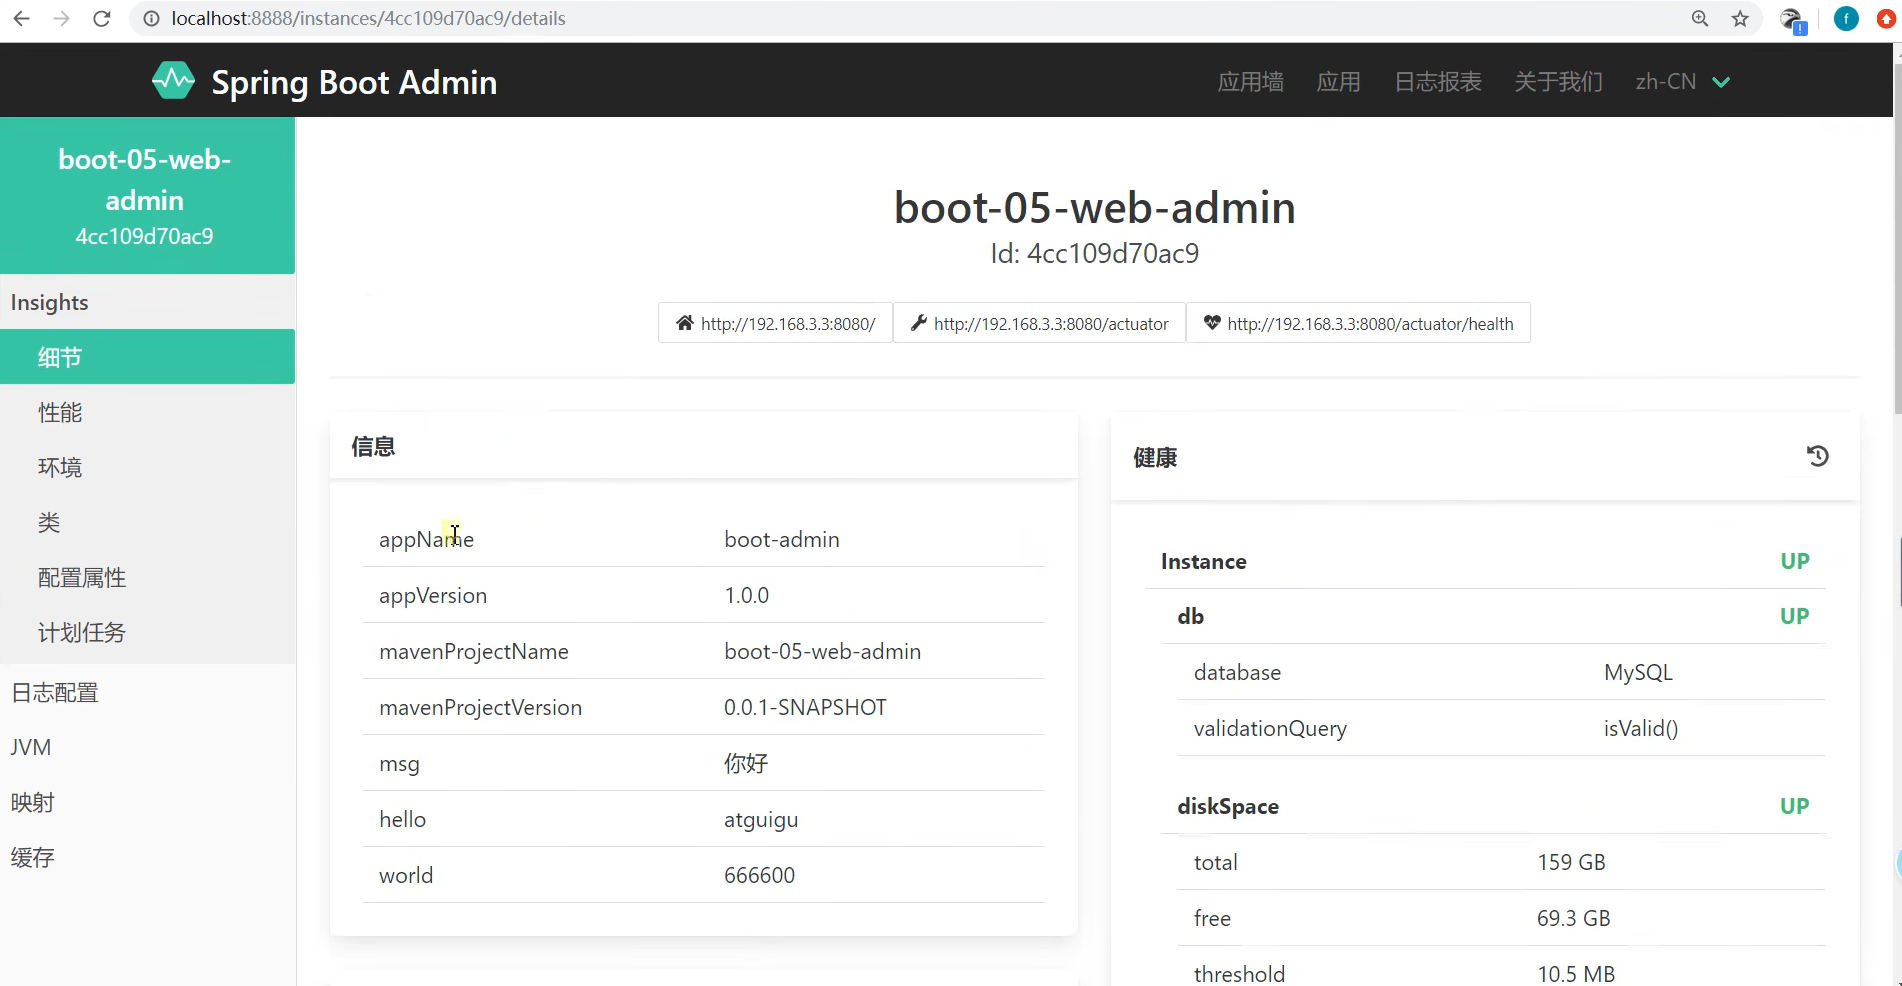
Task: Click the msg value 你好
Action: pyautogui.click(x=746, y=763)
